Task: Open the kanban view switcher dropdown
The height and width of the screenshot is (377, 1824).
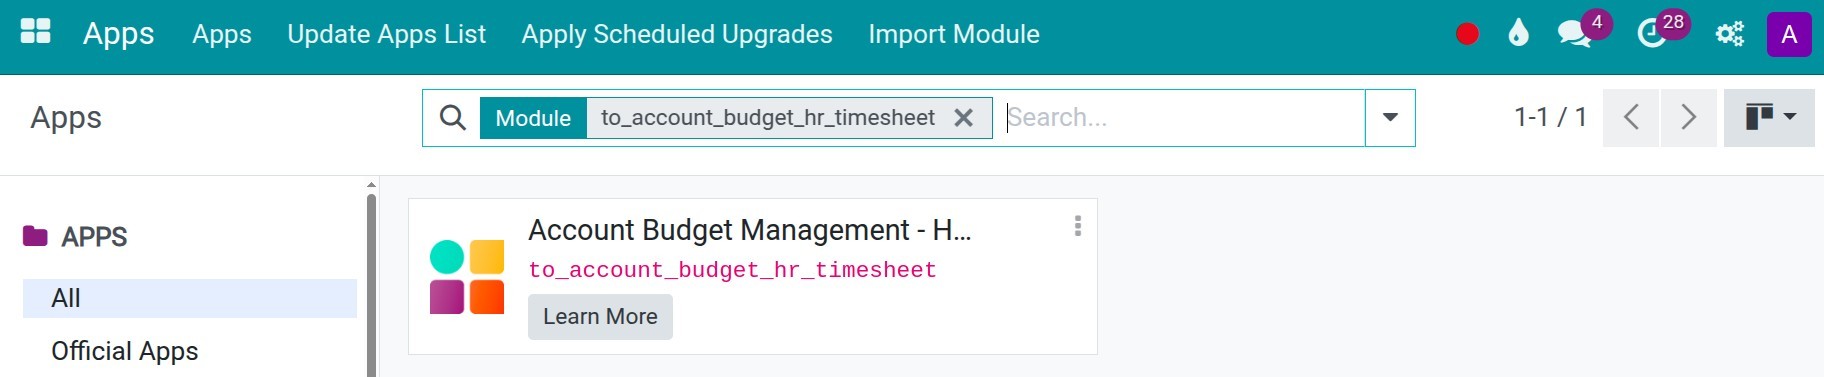Action: 1769,118
